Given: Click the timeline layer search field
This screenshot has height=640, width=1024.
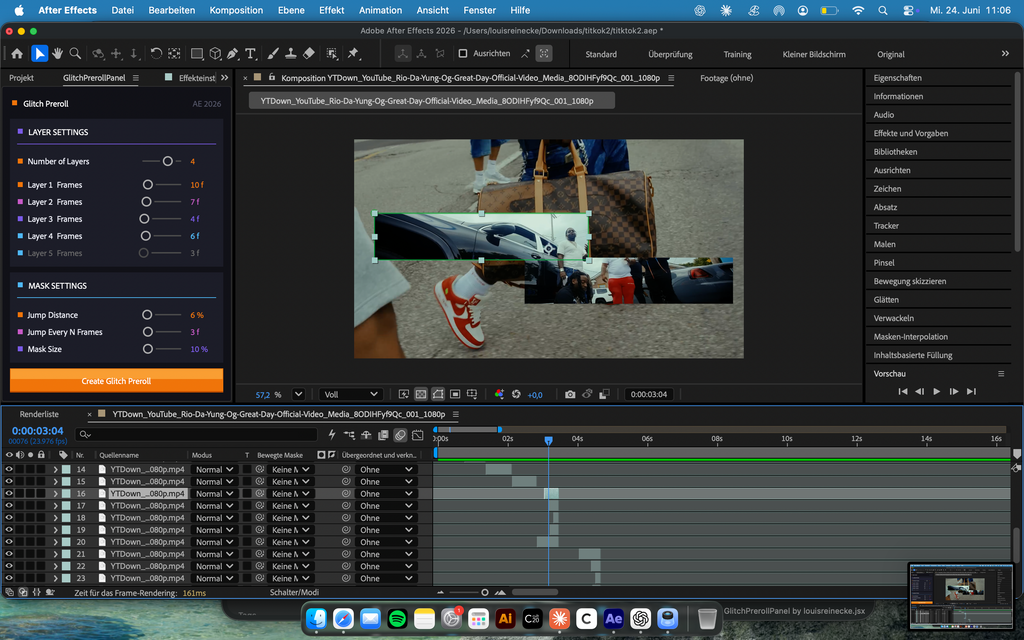Looking at the screenshot, I should pyautogui.click(x=196, y=434).
